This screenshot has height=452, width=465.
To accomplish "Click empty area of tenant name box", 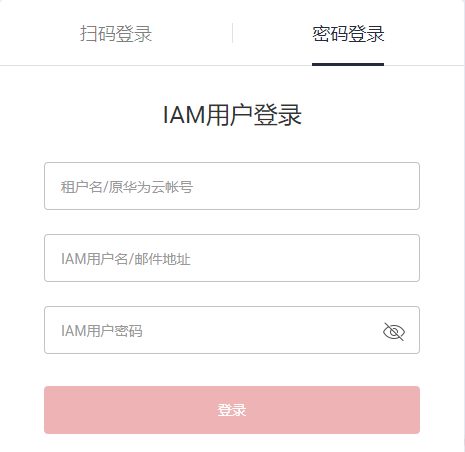I will coord(305,186).
